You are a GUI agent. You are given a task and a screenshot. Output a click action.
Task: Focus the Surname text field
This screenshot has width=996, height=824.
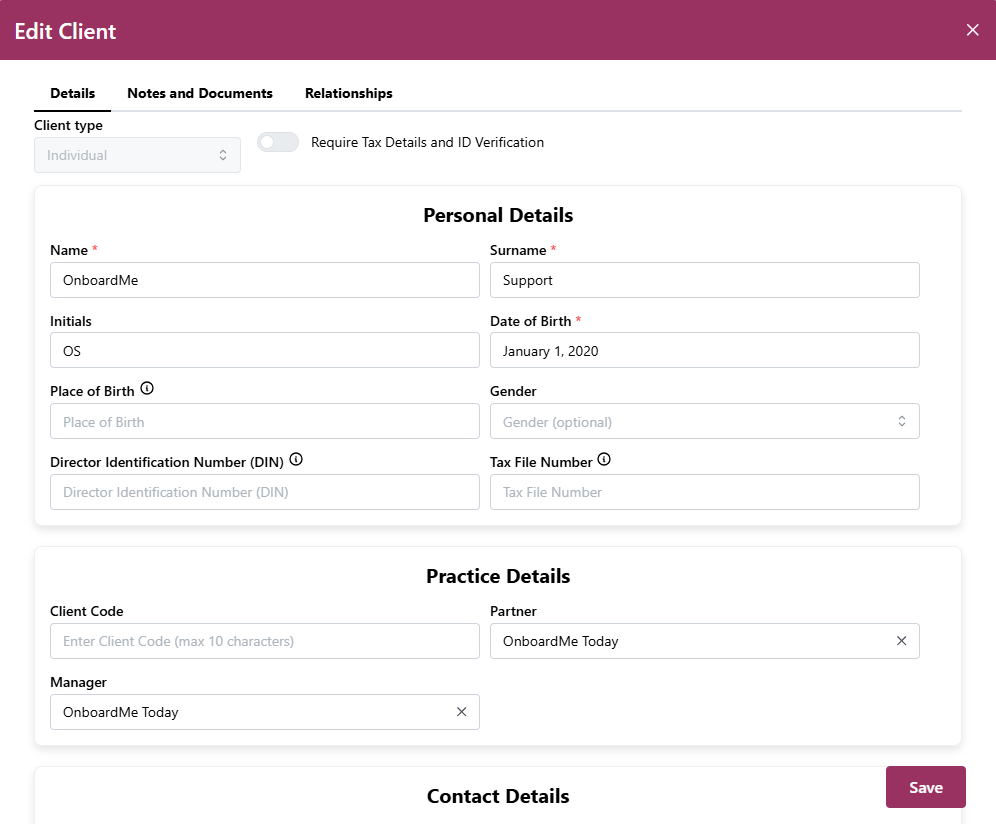coord(704,280)
